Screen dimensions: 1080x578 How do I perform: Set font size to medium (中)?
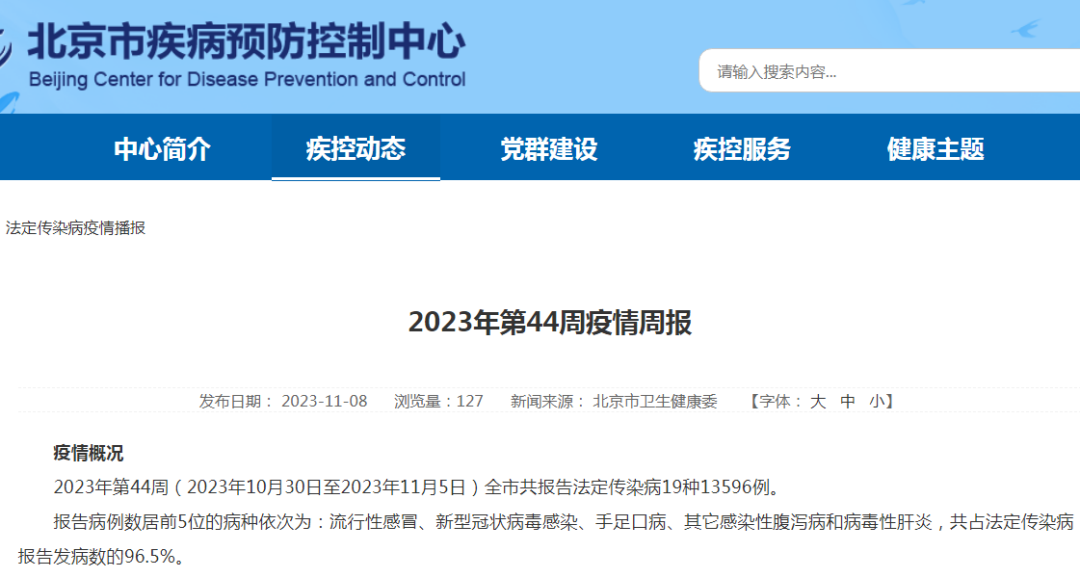[848, 401]
